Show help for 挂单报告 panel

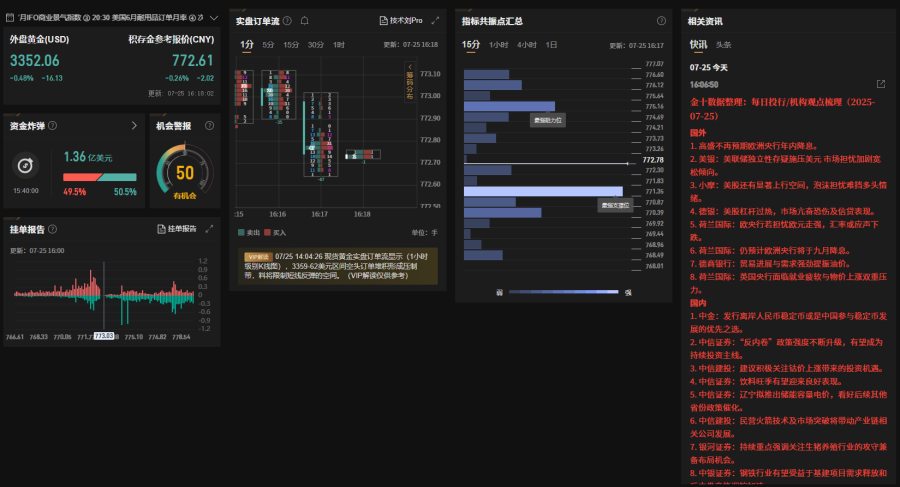click(x=53, y=229)
